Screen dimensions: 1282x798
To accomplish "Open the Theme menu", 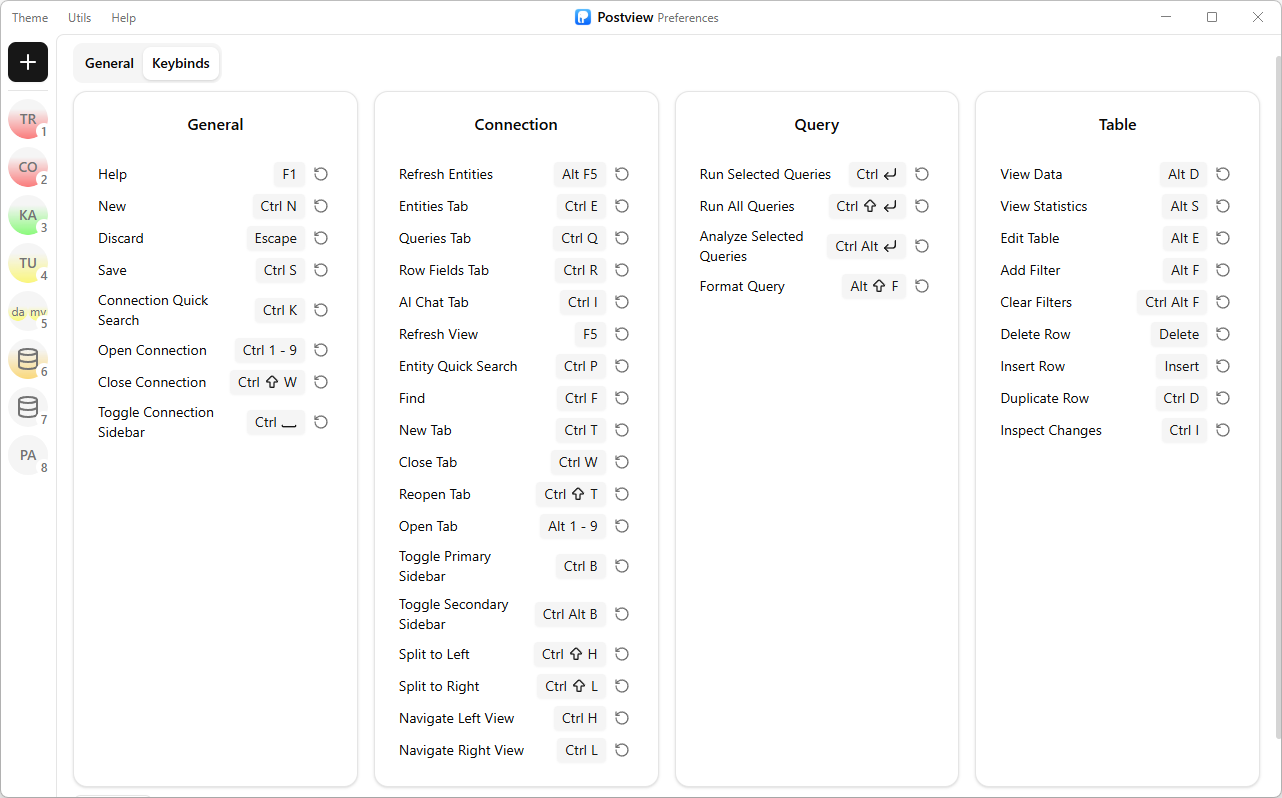I will click(30, 18).
